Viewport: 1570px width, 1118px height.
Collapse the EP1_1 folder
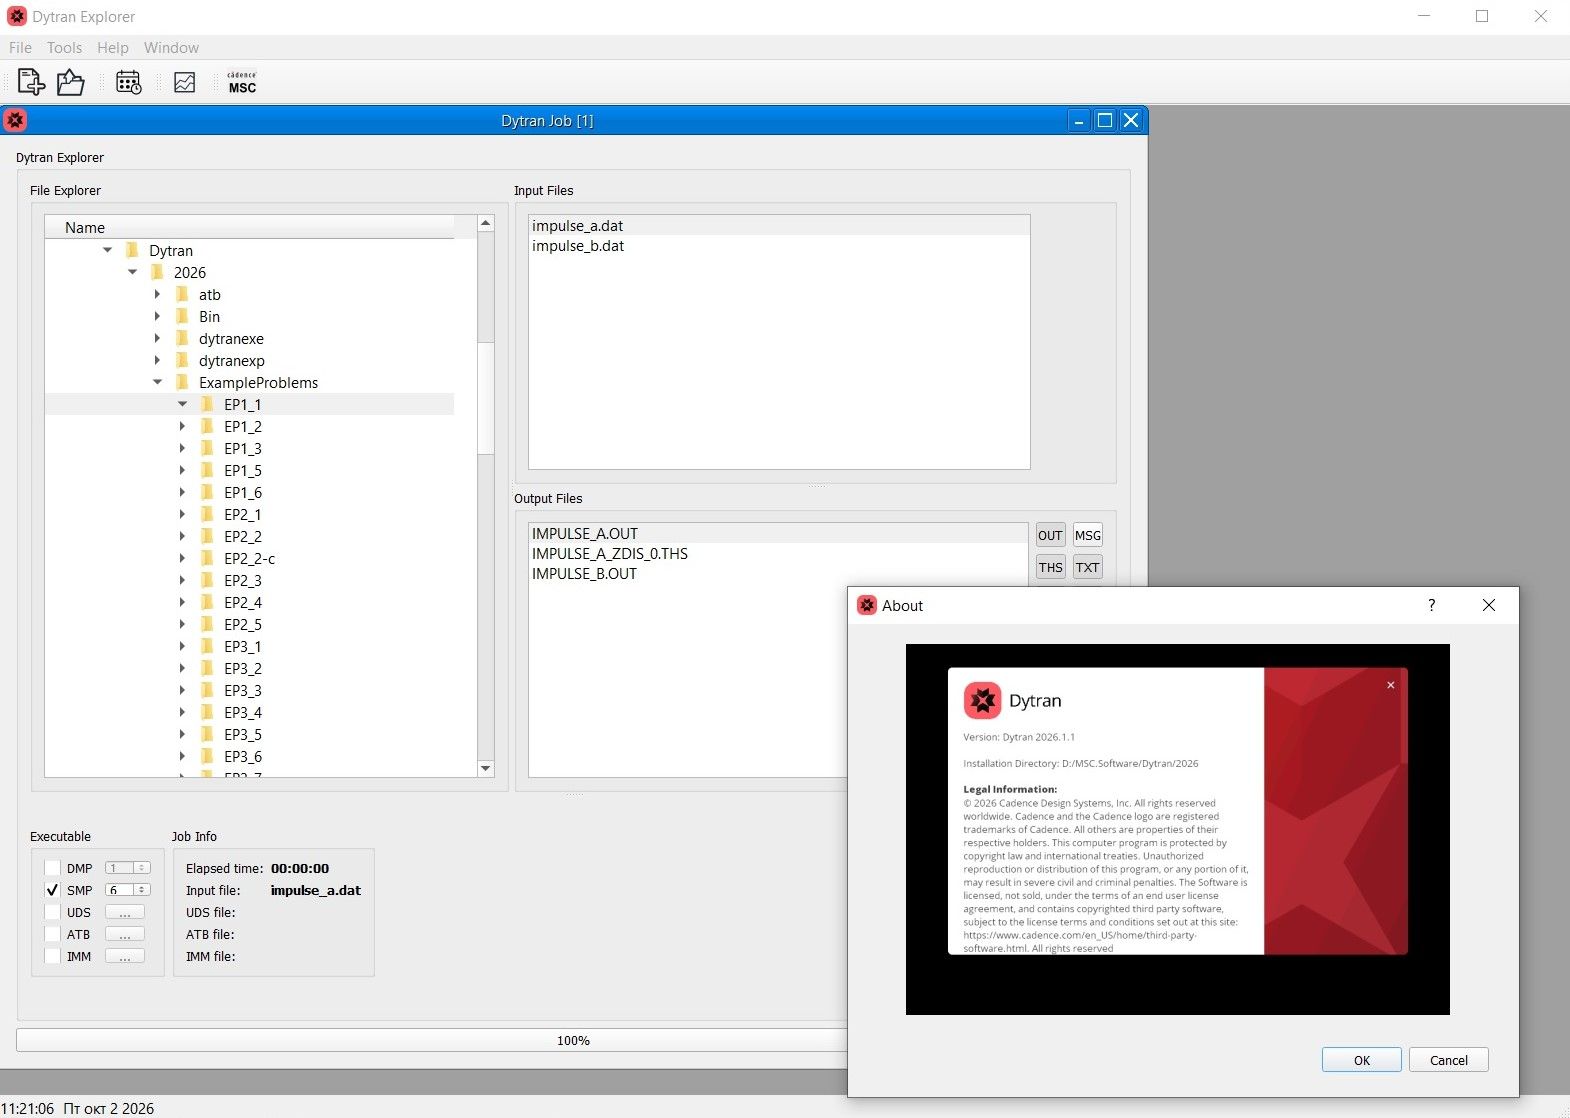tap(182, 404)
